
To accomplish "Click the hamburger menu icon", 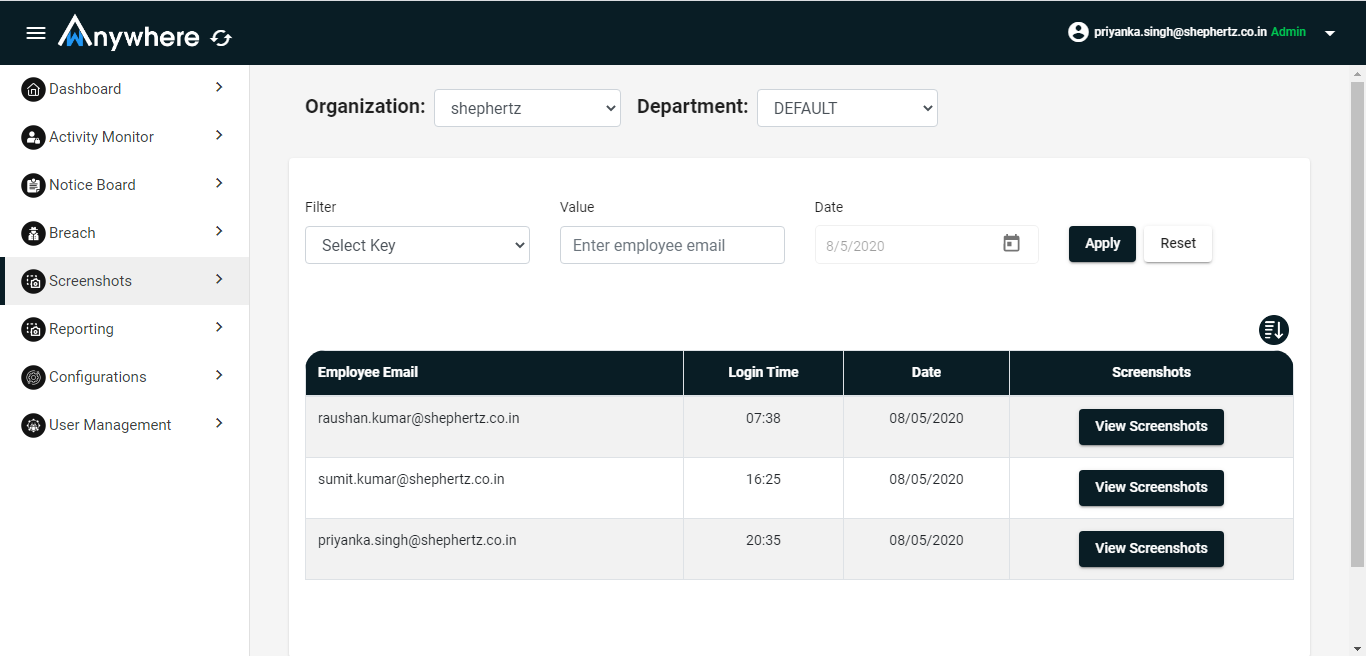I will point(36,33).
